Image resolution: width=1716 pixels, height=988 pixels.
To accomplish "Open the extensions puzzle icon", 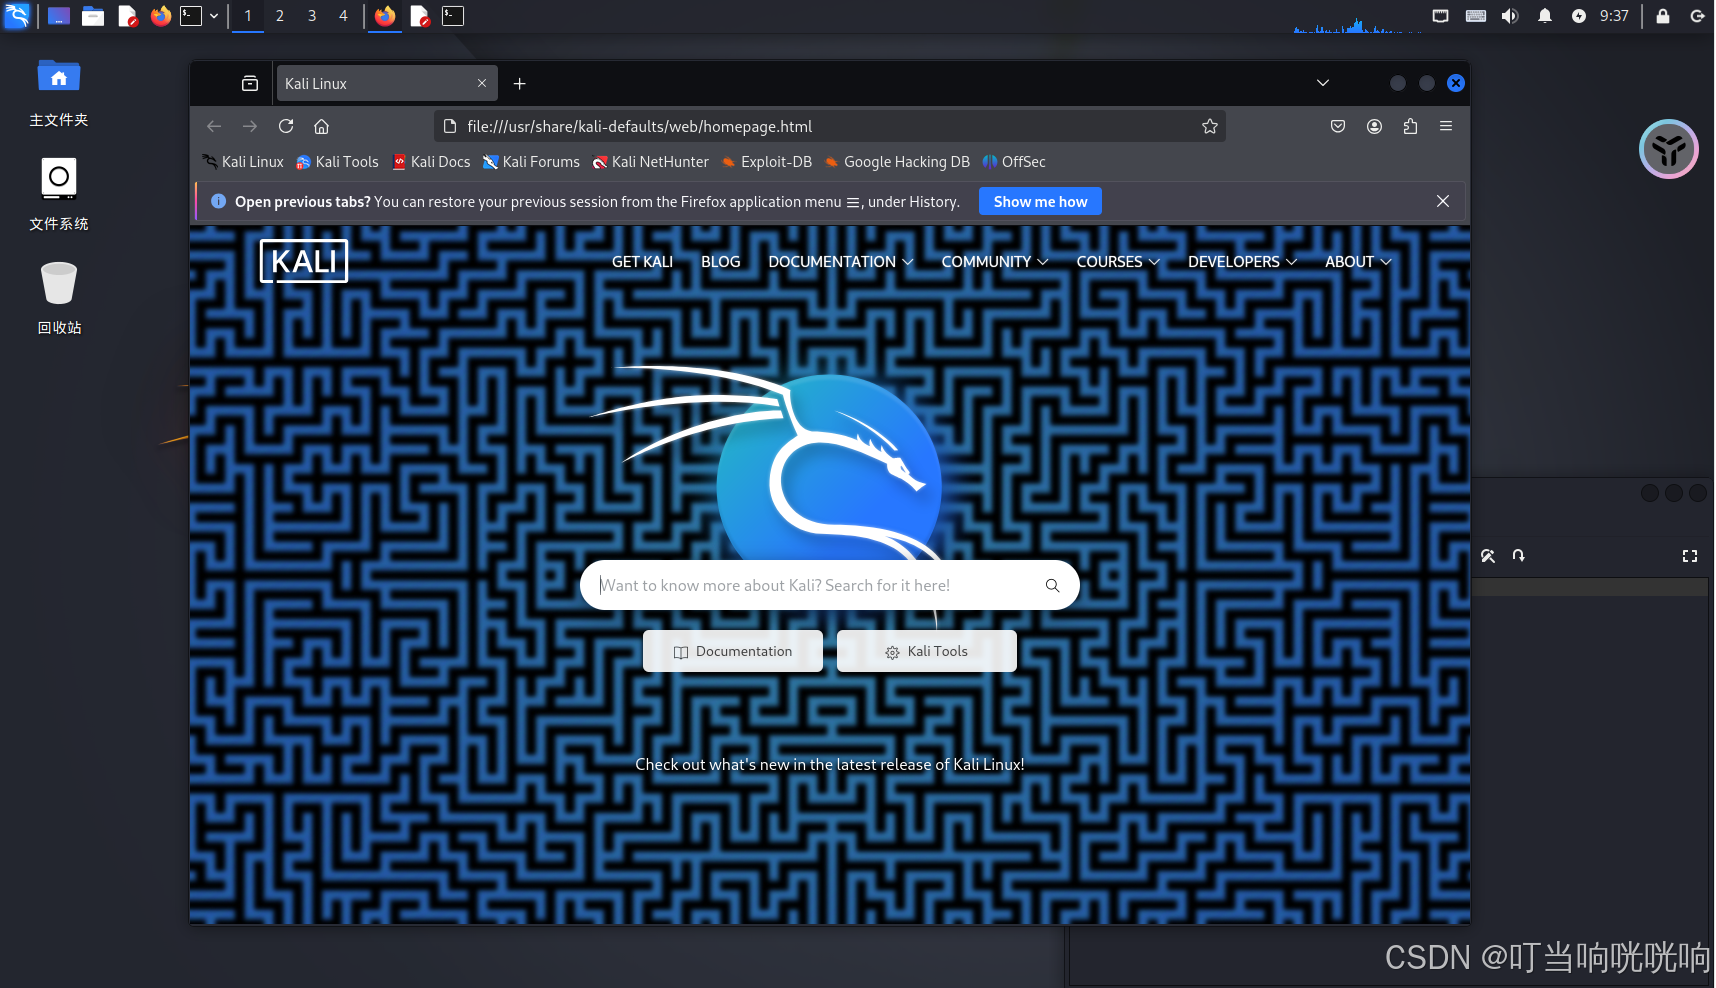I will click(x=1410, y=126).
